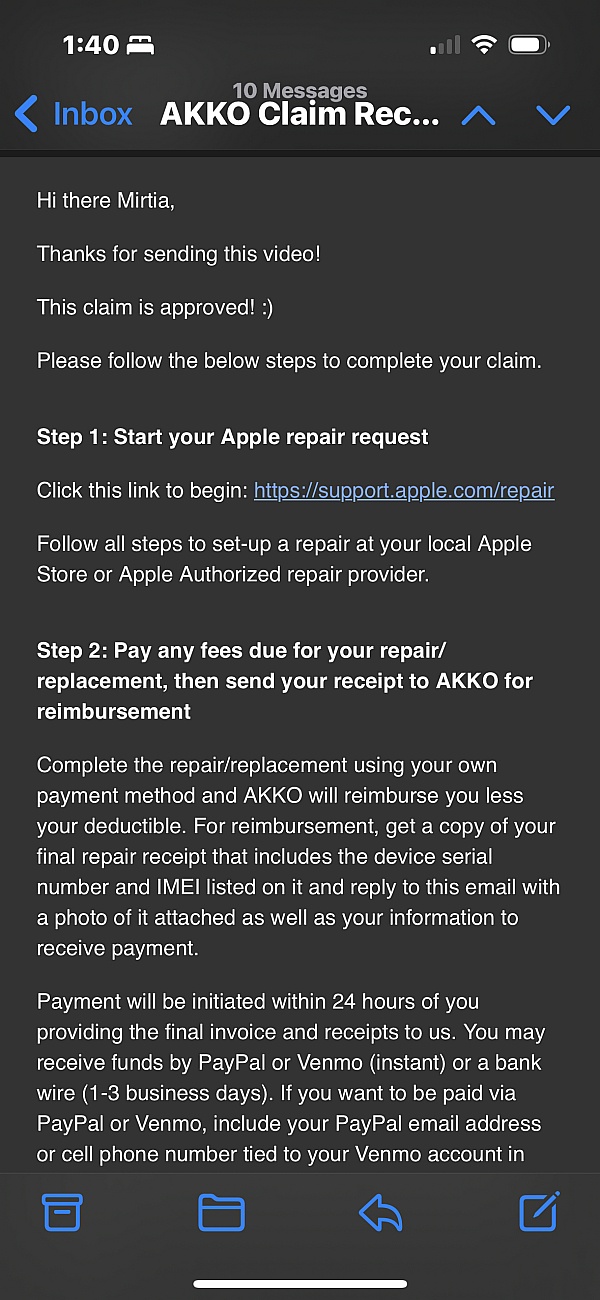Open the support.apple.com/repair link
600x1300 pixels.
click(x=404, y=491)
